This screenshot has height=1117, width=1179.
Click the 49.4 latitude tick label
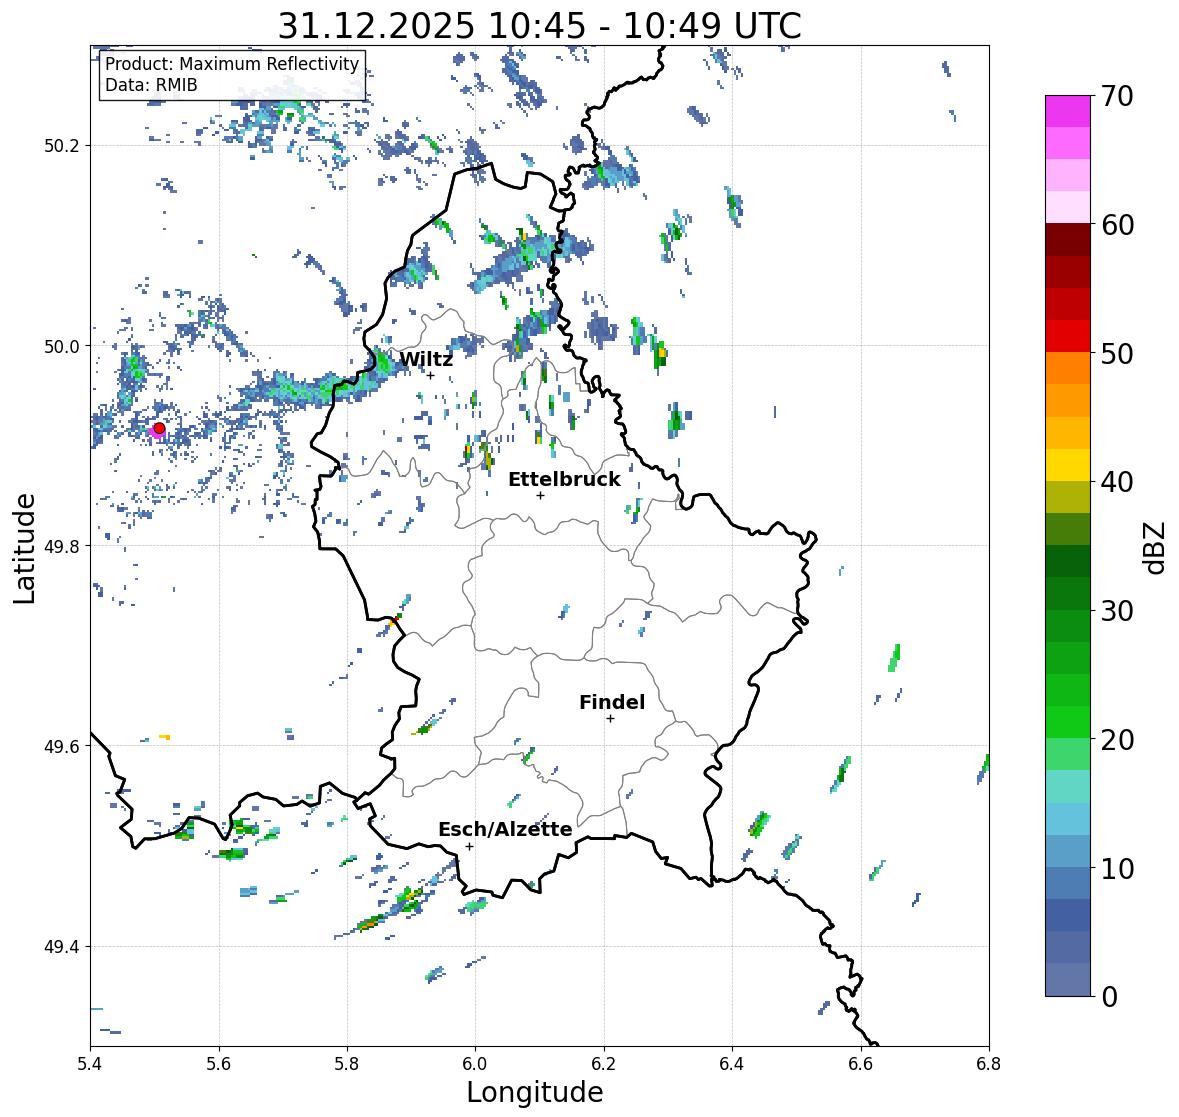tap(62, 947)
